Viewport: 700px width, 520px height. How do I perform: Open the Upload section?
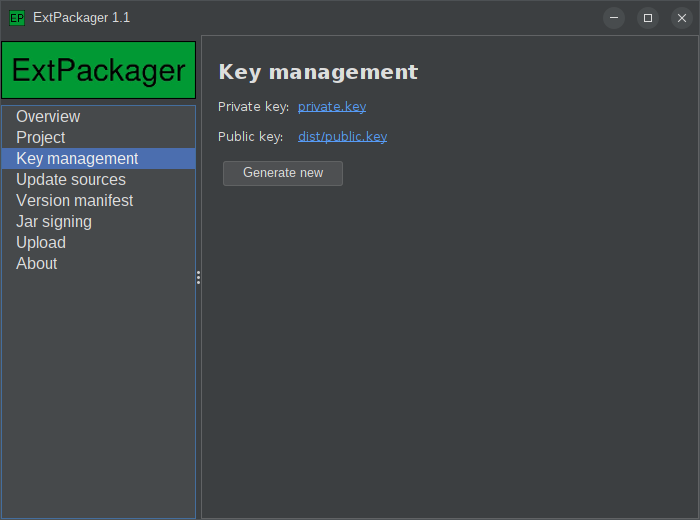tap(98, 242)
